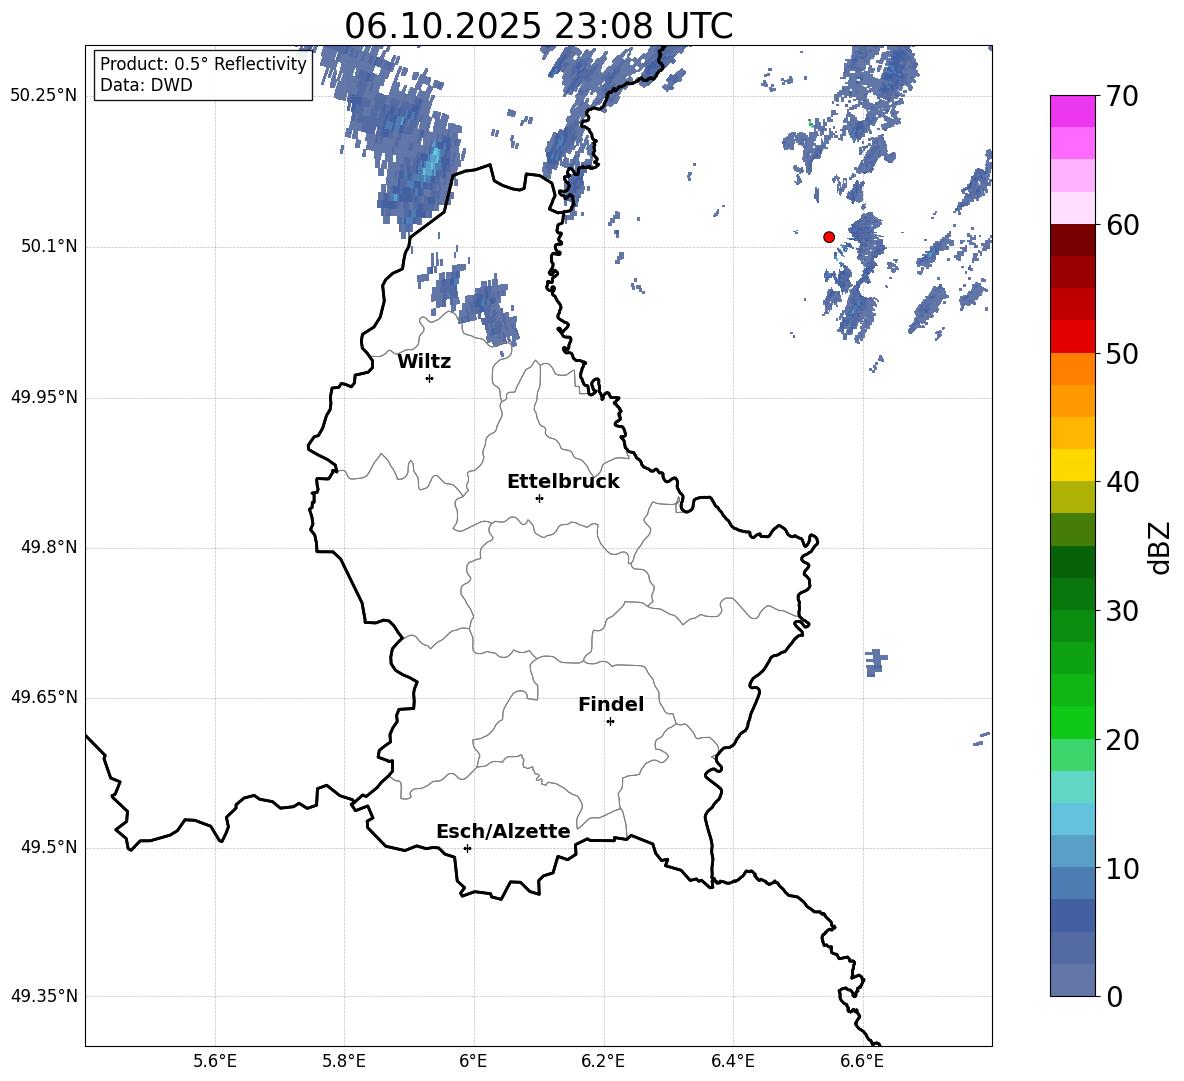Click the 5.8°E longitude label
1184x1081 pixels.
[344, 1061]
